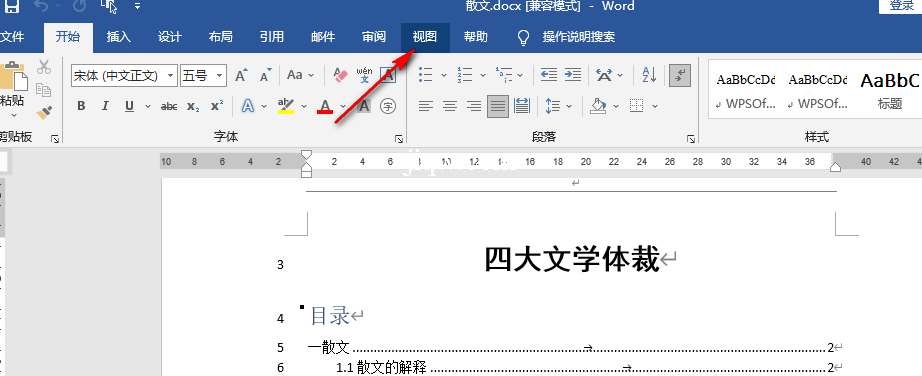Viewport: 922px width, 376px height.
Task: Open the Phonetic Guide (wén) tool
Action: (x=365, y=75)
